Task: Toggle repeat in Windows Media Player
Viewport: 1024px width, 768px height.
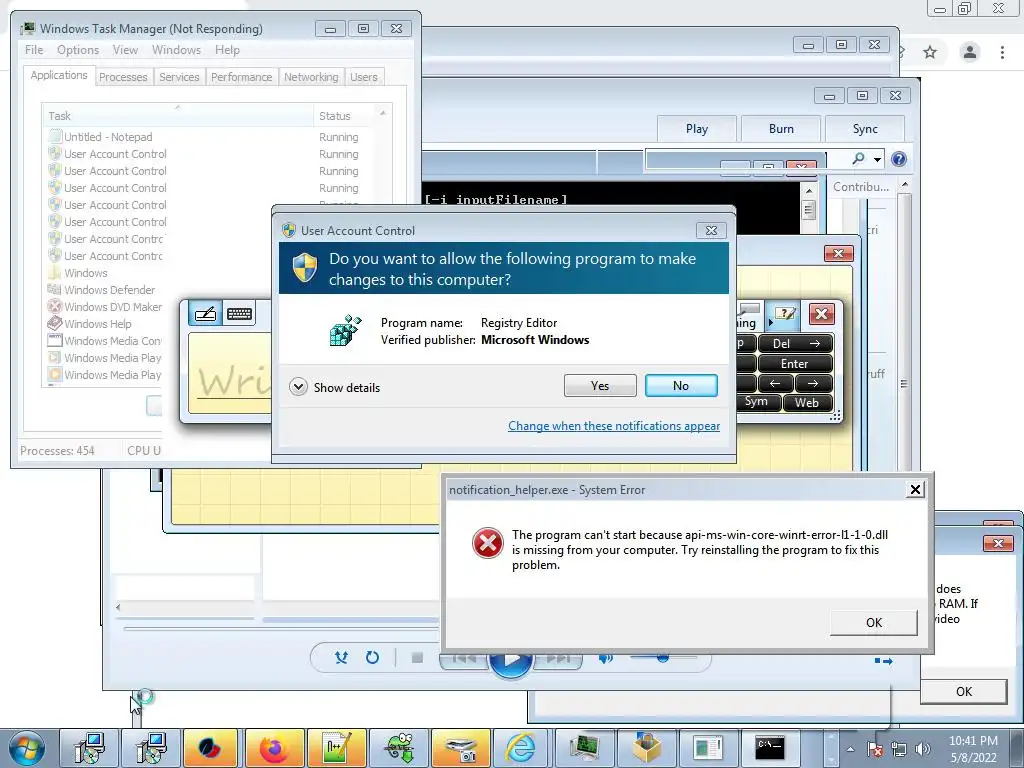Action: click(x=372, y=658)
